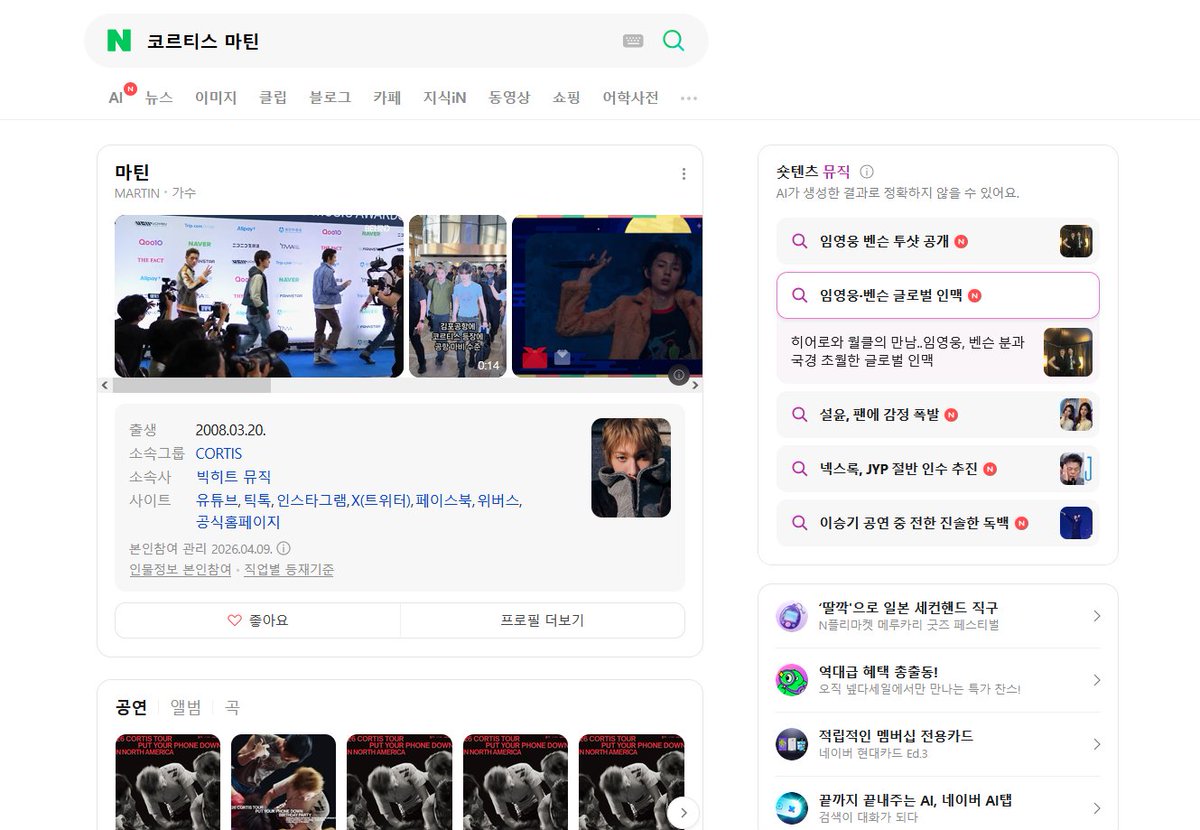Switch to the 쇼핑 tab
1200x830 pixels.
coord(566,98)
